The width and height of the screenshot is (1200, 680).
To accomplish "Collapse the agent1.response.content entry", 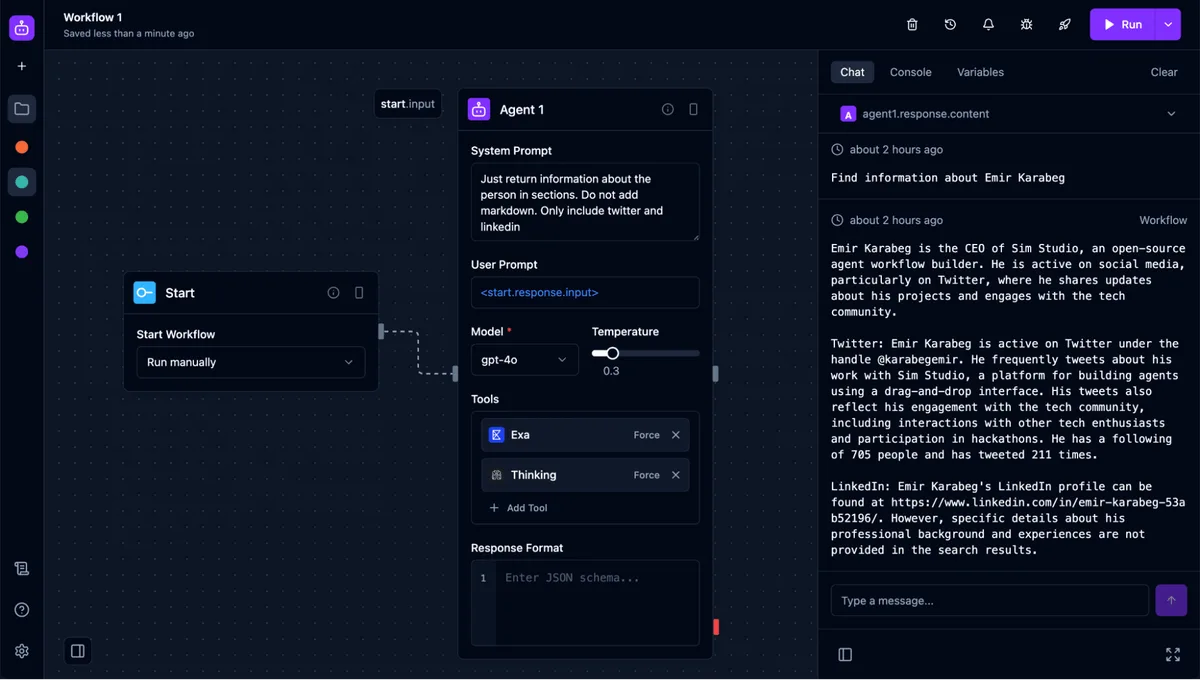I will click(1171, 114).
